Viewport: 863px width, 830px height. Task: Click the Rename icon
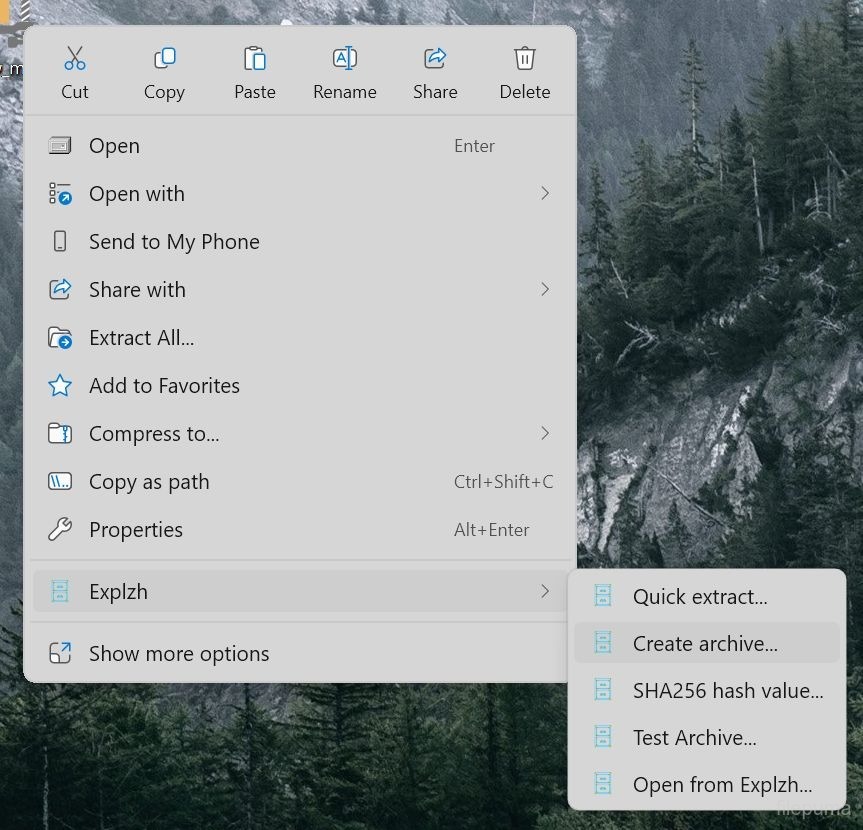point(345,59)
